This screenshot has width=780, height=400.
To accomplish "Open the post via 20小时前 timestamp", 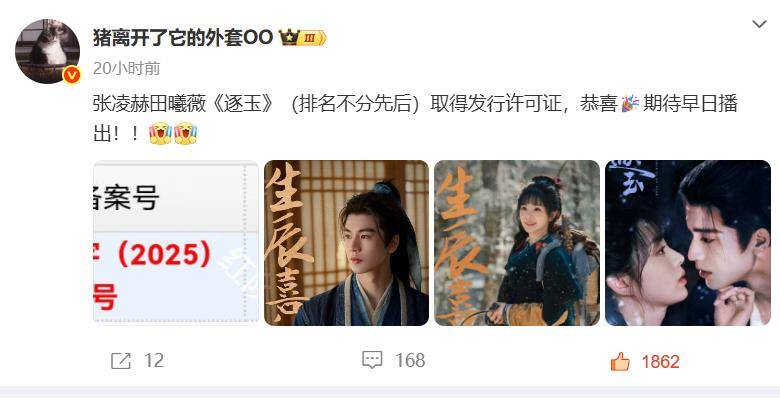I will click(126, 68).
